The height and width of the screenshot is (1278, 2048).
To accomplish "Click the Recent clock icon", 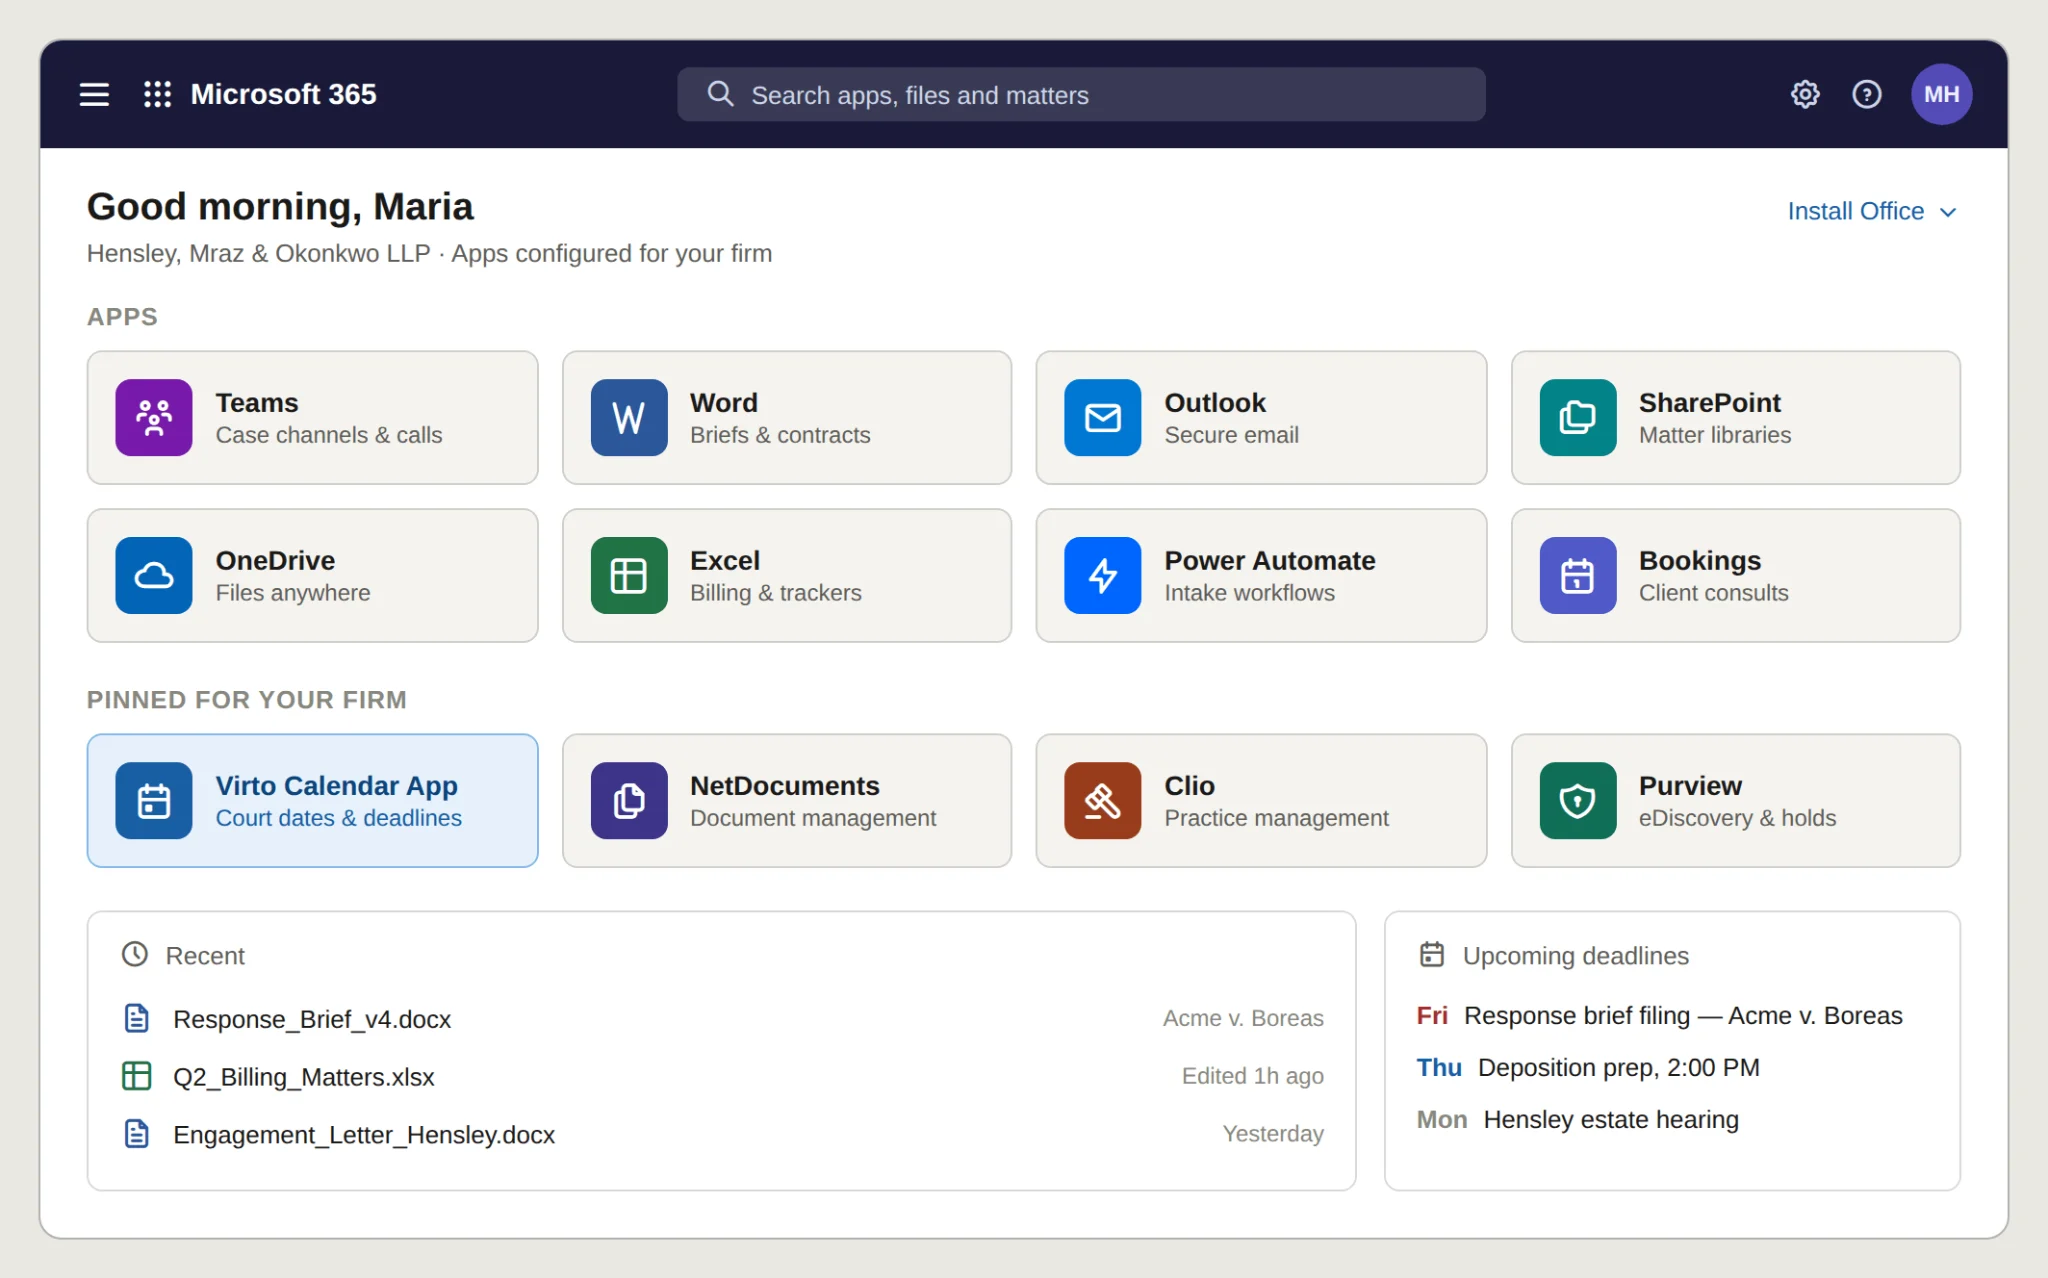I will point(135,954).
